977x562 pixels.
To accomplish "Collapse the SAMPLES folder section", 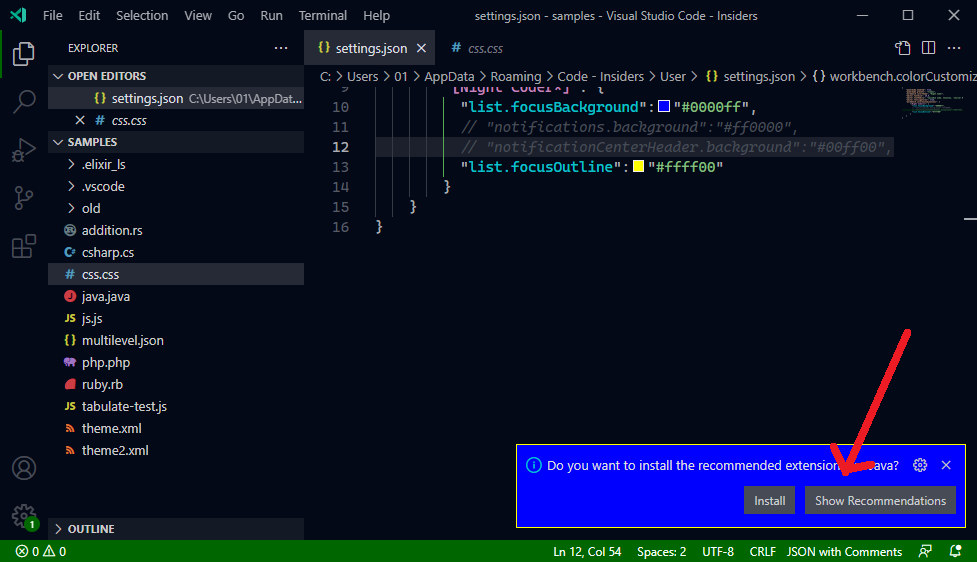I will tap(176, 142).
